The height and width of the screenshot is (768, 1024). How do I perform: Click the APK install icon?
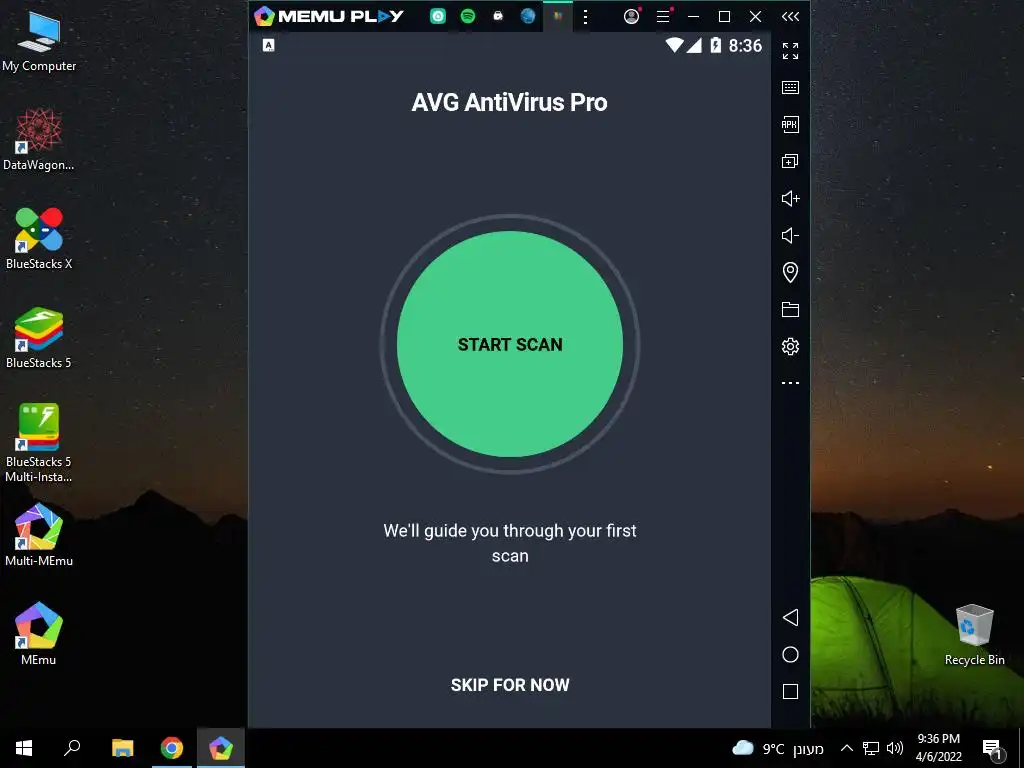click(x=790, y=124)
